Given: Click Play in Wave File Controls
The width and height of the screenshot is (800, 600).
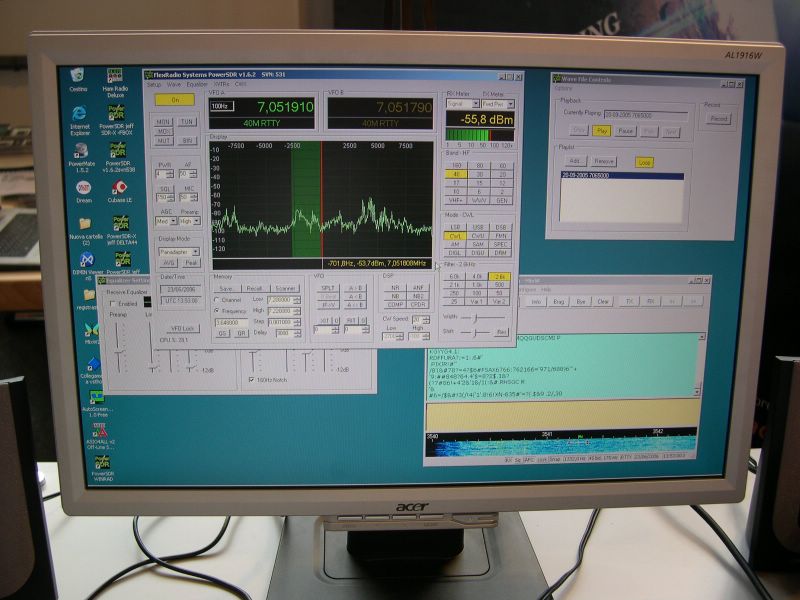Looking at the screenshot, I should (x=602, y=131).
